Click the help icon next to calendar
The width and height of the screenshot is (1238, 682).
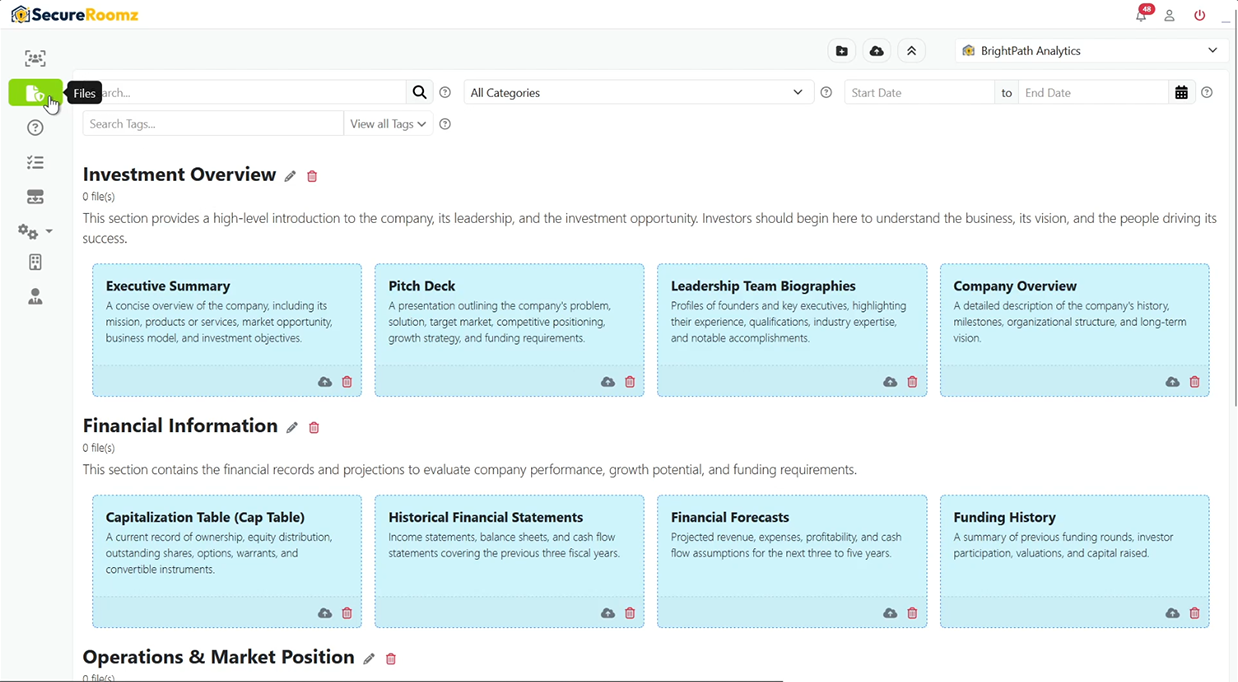point(1207,92)
